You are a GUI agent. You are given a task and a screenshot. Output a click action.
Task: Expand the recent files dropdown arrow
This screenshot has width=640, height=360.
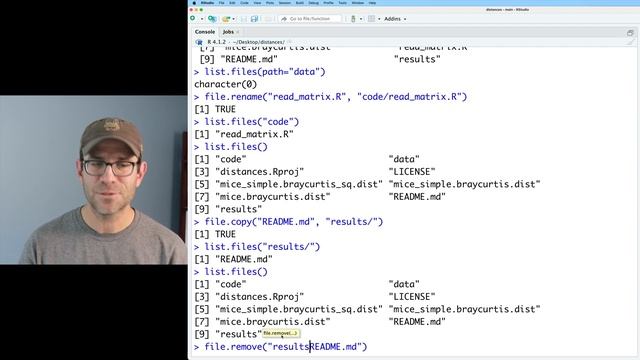pos(233,19)
